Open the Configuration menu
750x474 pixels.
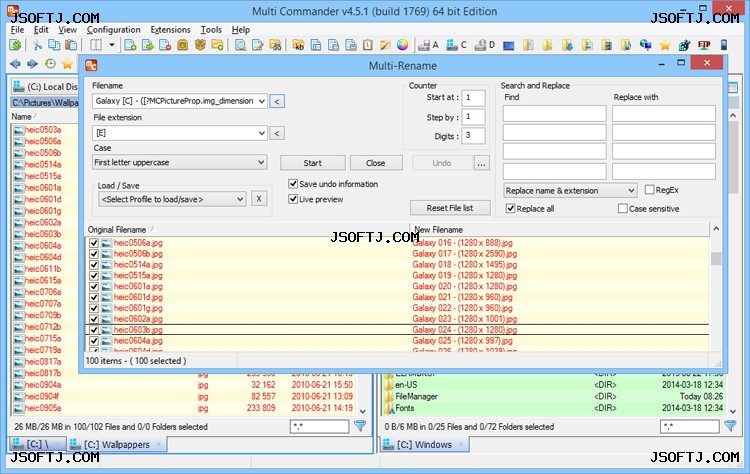113,30
